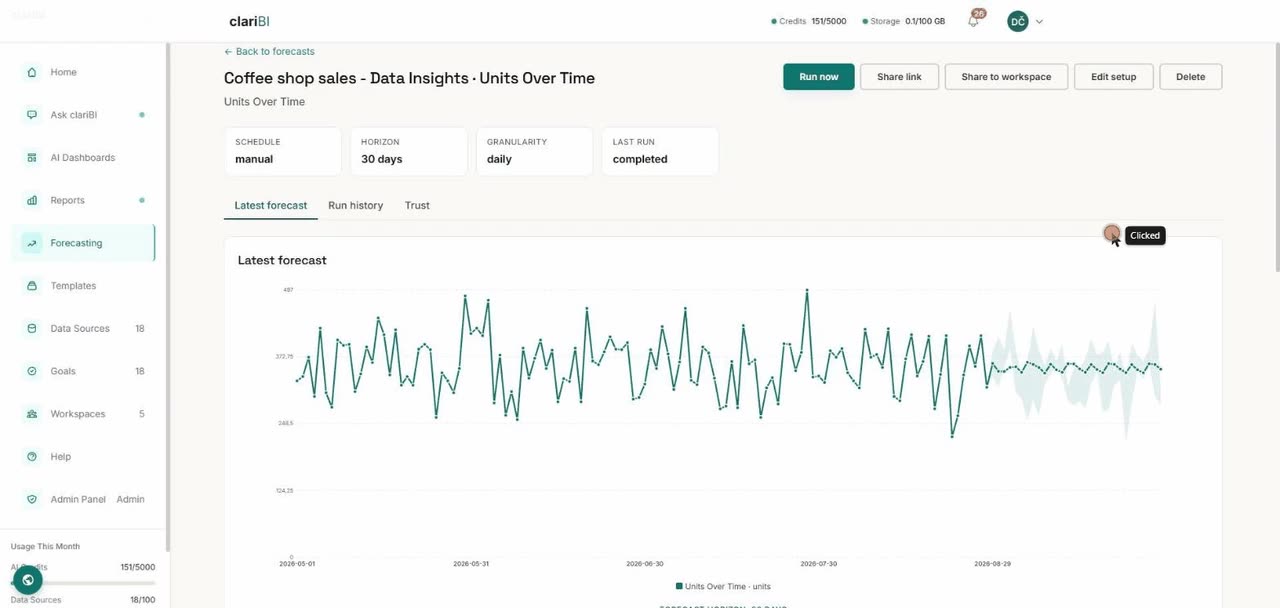Click the Delete button
Viewport: 1280px width, 608px height.
(x=1190, y=77)
